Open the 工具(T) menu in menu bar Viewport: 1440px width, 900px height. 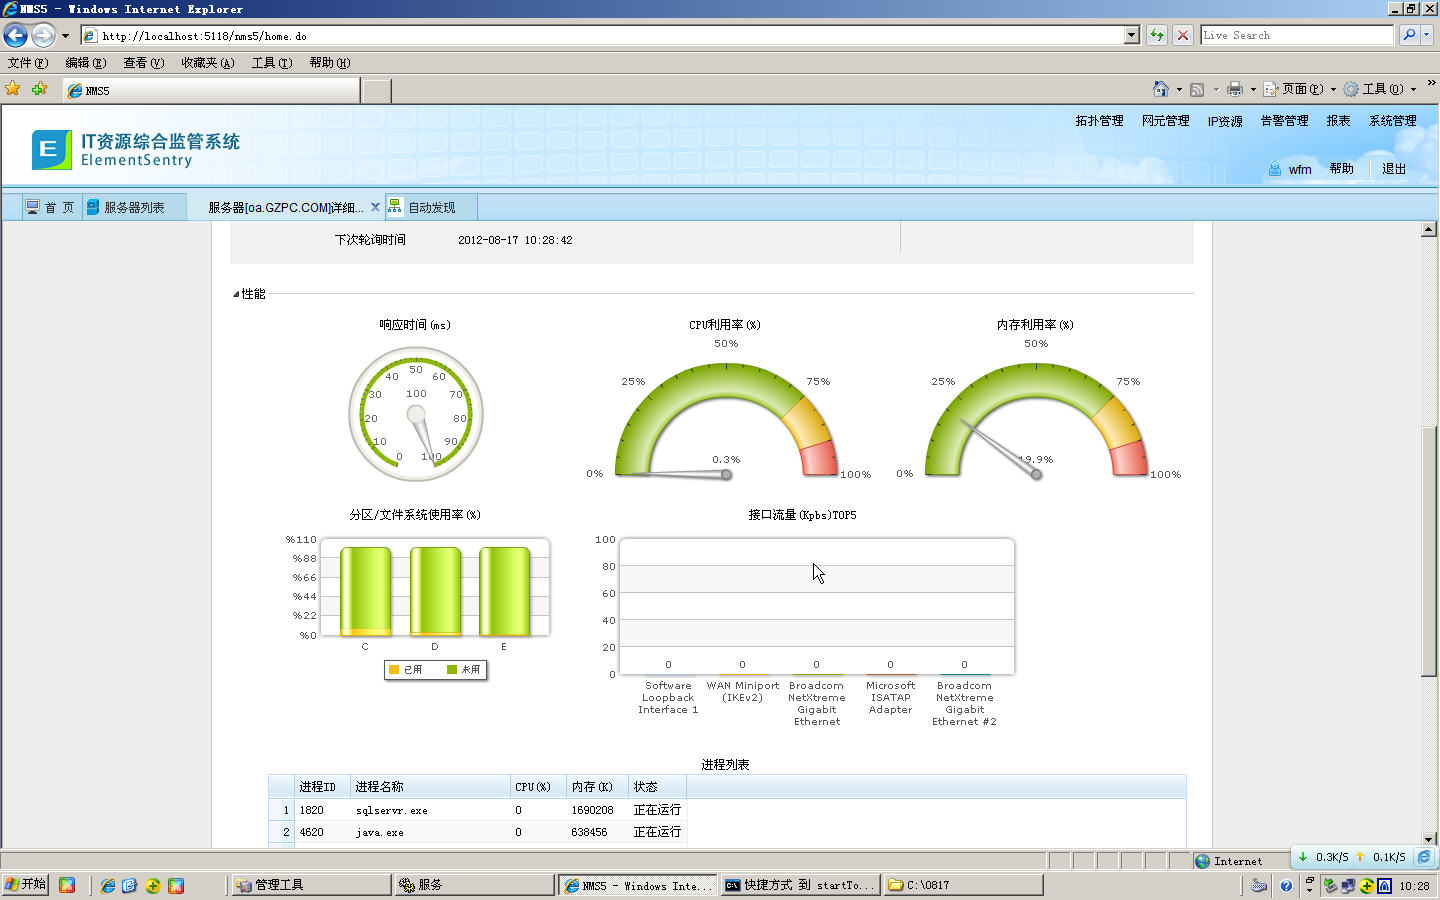tap(272, 62)
